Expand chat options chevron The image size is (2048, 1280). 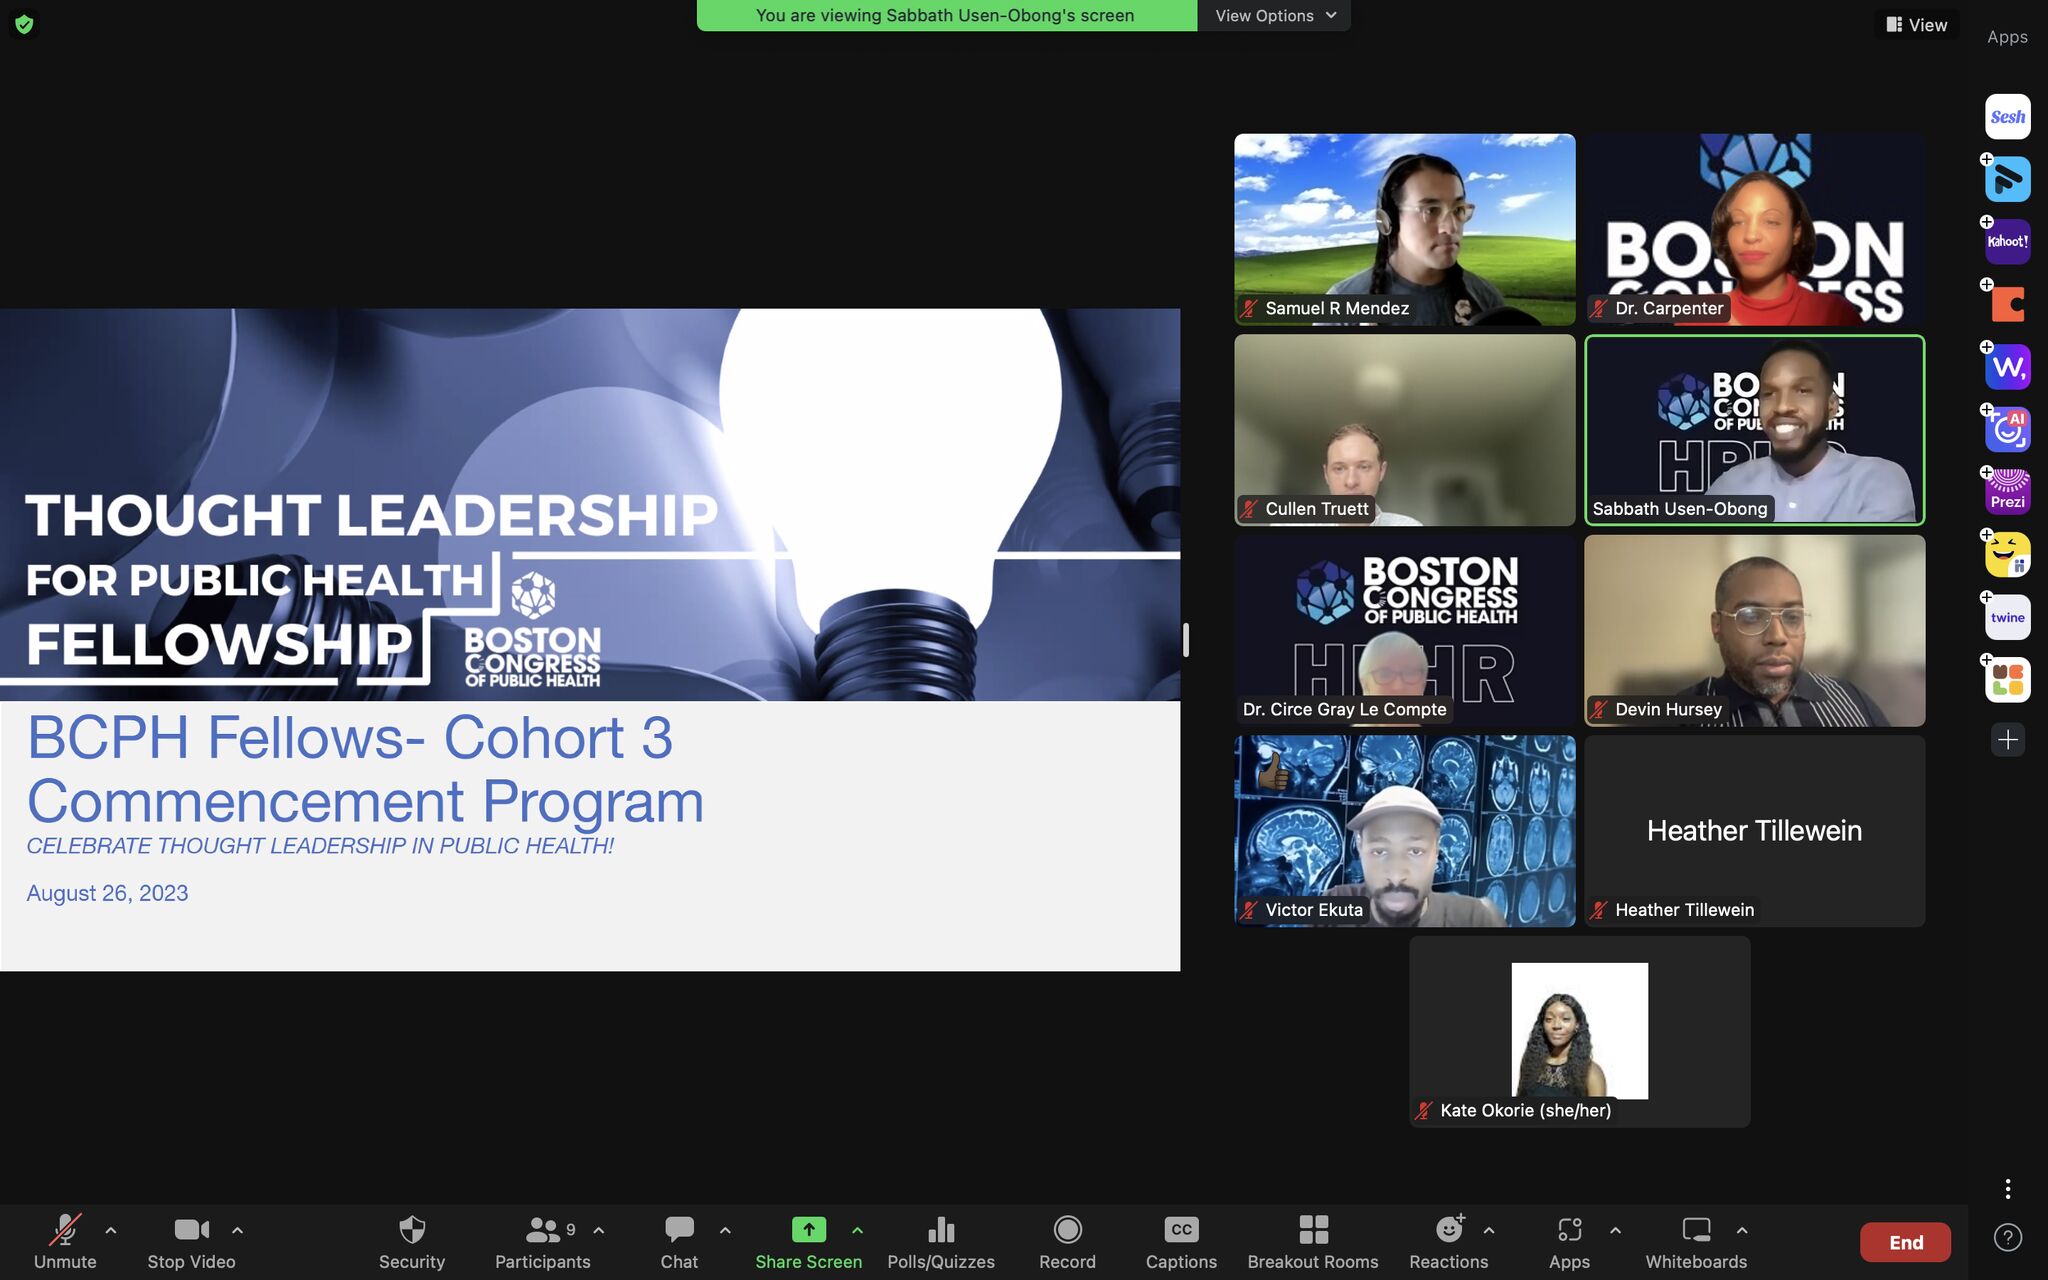(725, 1230)
